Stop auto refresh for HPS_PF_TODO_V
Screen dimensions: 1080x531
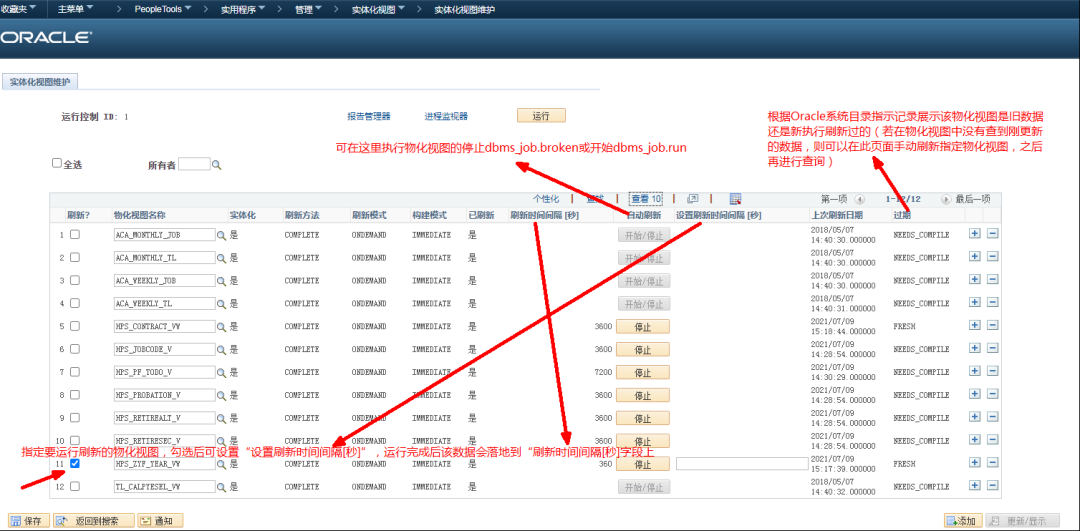(x=643, y=372)
